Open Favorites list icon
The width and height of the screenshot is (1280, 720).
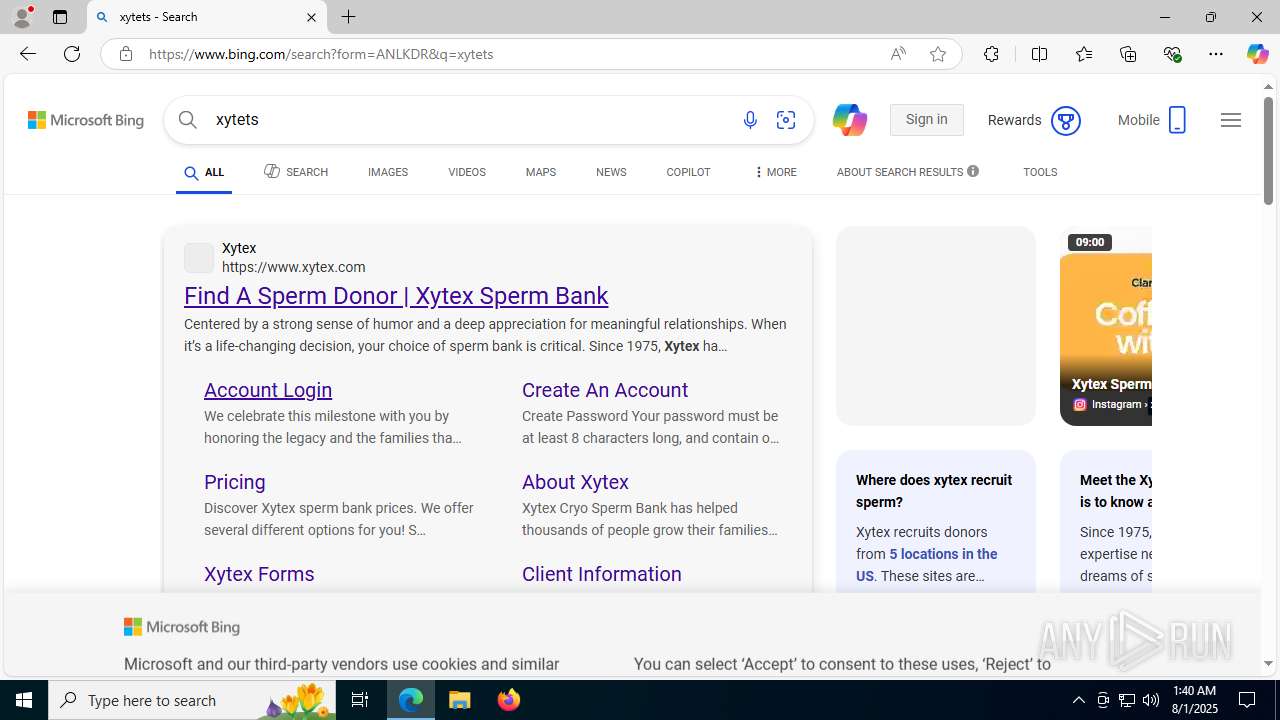1084,54
